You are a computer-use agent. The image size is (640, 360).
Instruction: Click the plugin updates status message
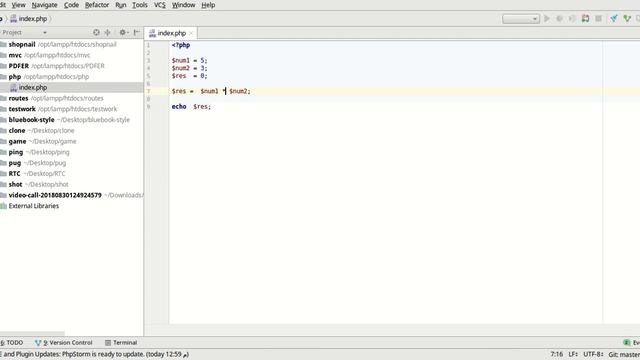tap(95, 354)
